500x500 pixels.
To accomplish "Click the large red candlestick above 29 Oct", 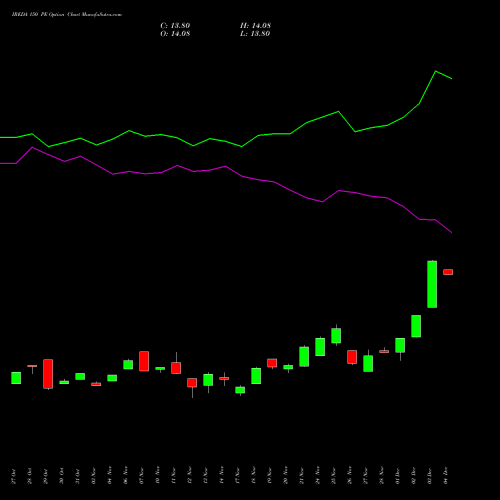I will pos(48,374).
